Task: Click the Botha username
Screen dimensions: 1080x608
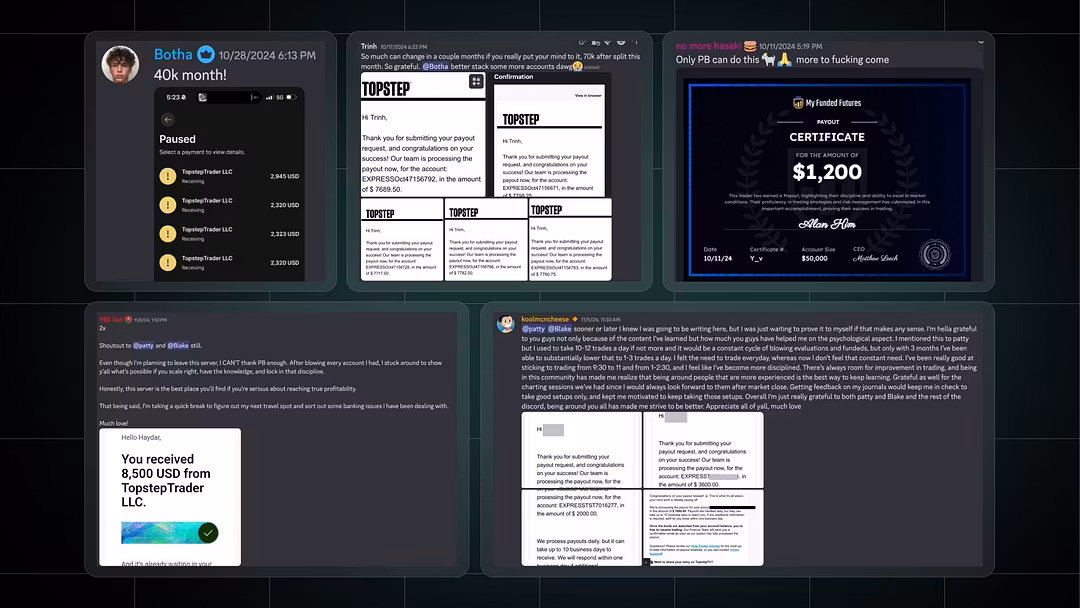Action: pos(173,54)
